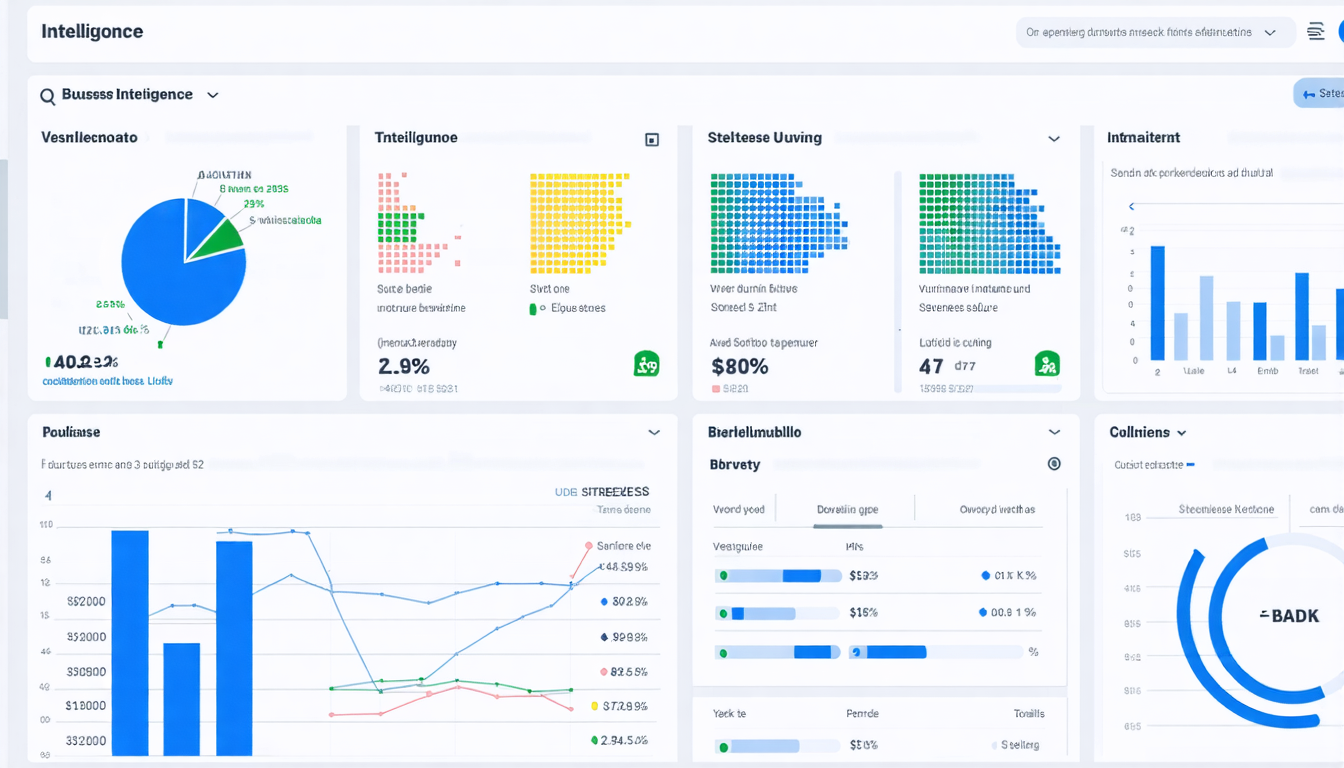
Task: Click green badge icon beside the 47 value
Action: coord(1047,364)
